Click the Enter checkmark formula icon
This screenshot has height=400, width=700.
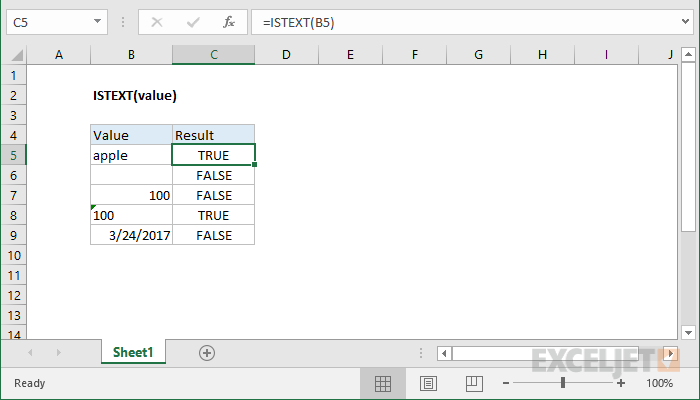(x=192, y=20)
